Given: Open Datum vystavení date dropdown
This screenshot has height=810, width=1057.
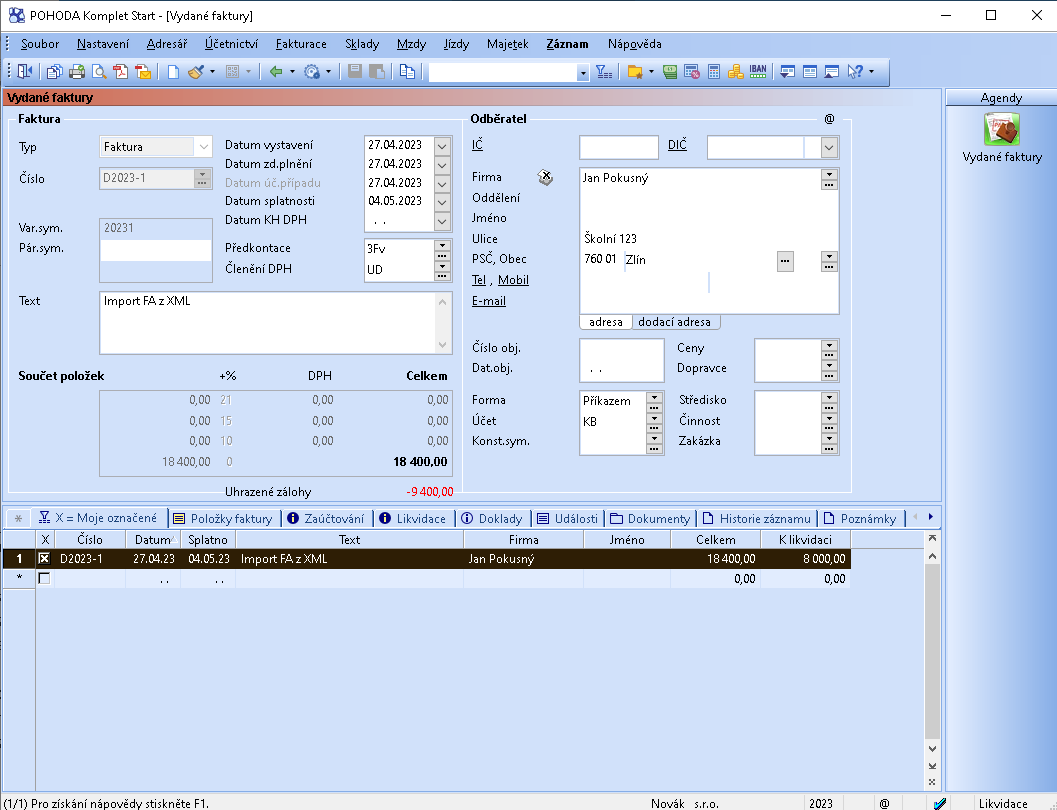Looking at the screenshot, I should (x=442, y=145).
